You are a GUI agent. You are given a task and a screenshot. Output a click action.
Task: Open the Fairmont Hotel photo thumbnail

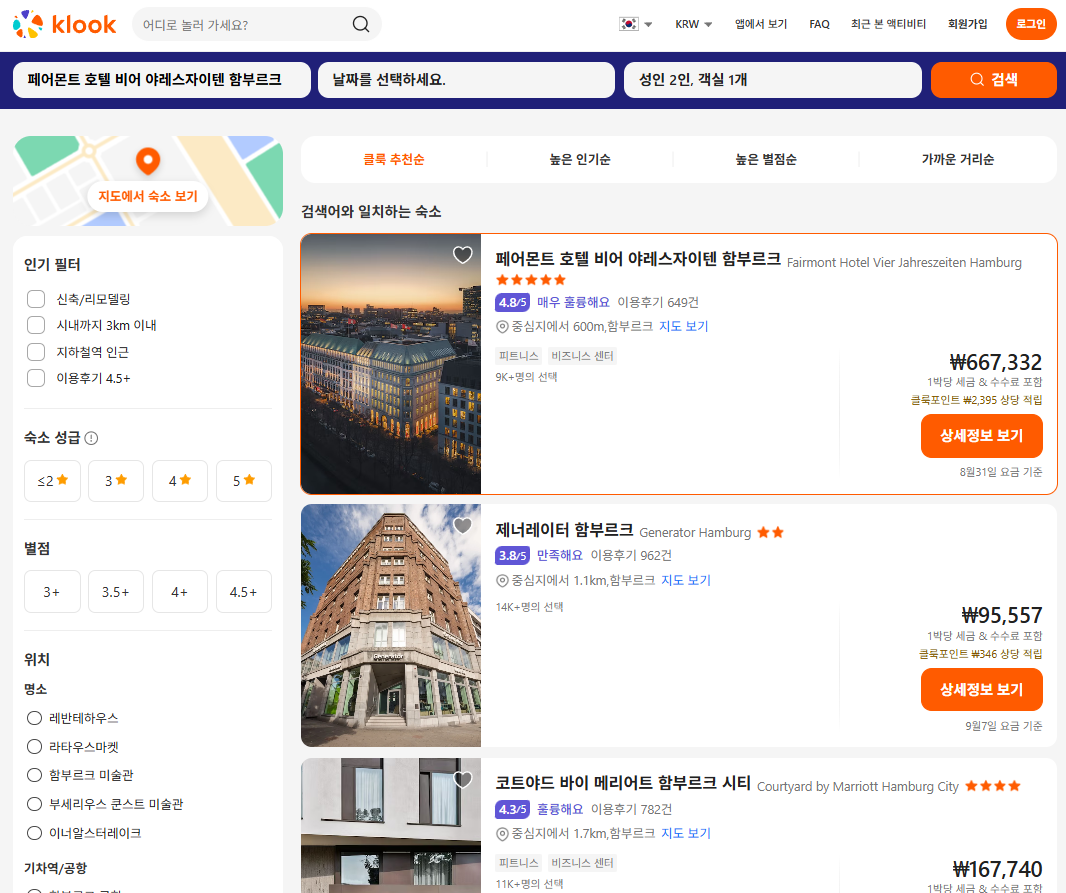coord(391,364)
